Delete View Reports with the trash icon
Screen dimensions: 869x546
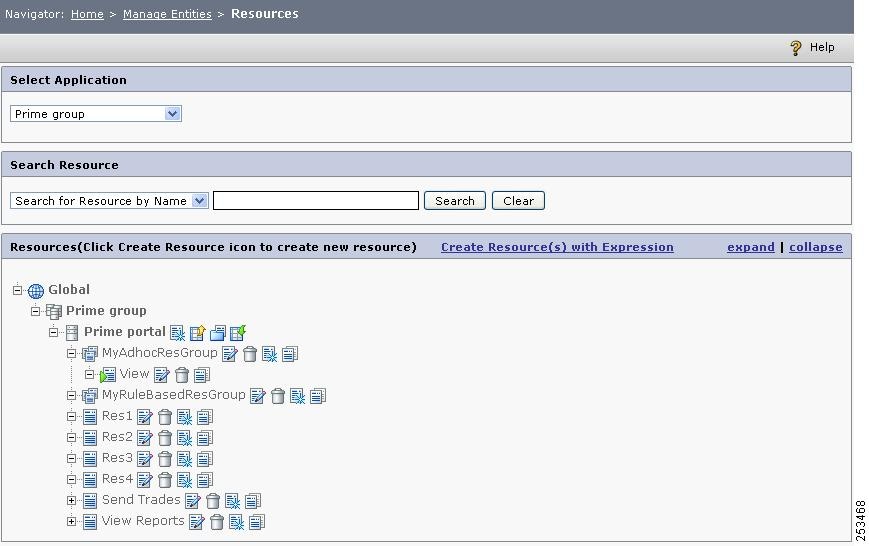tap(217, 522)
